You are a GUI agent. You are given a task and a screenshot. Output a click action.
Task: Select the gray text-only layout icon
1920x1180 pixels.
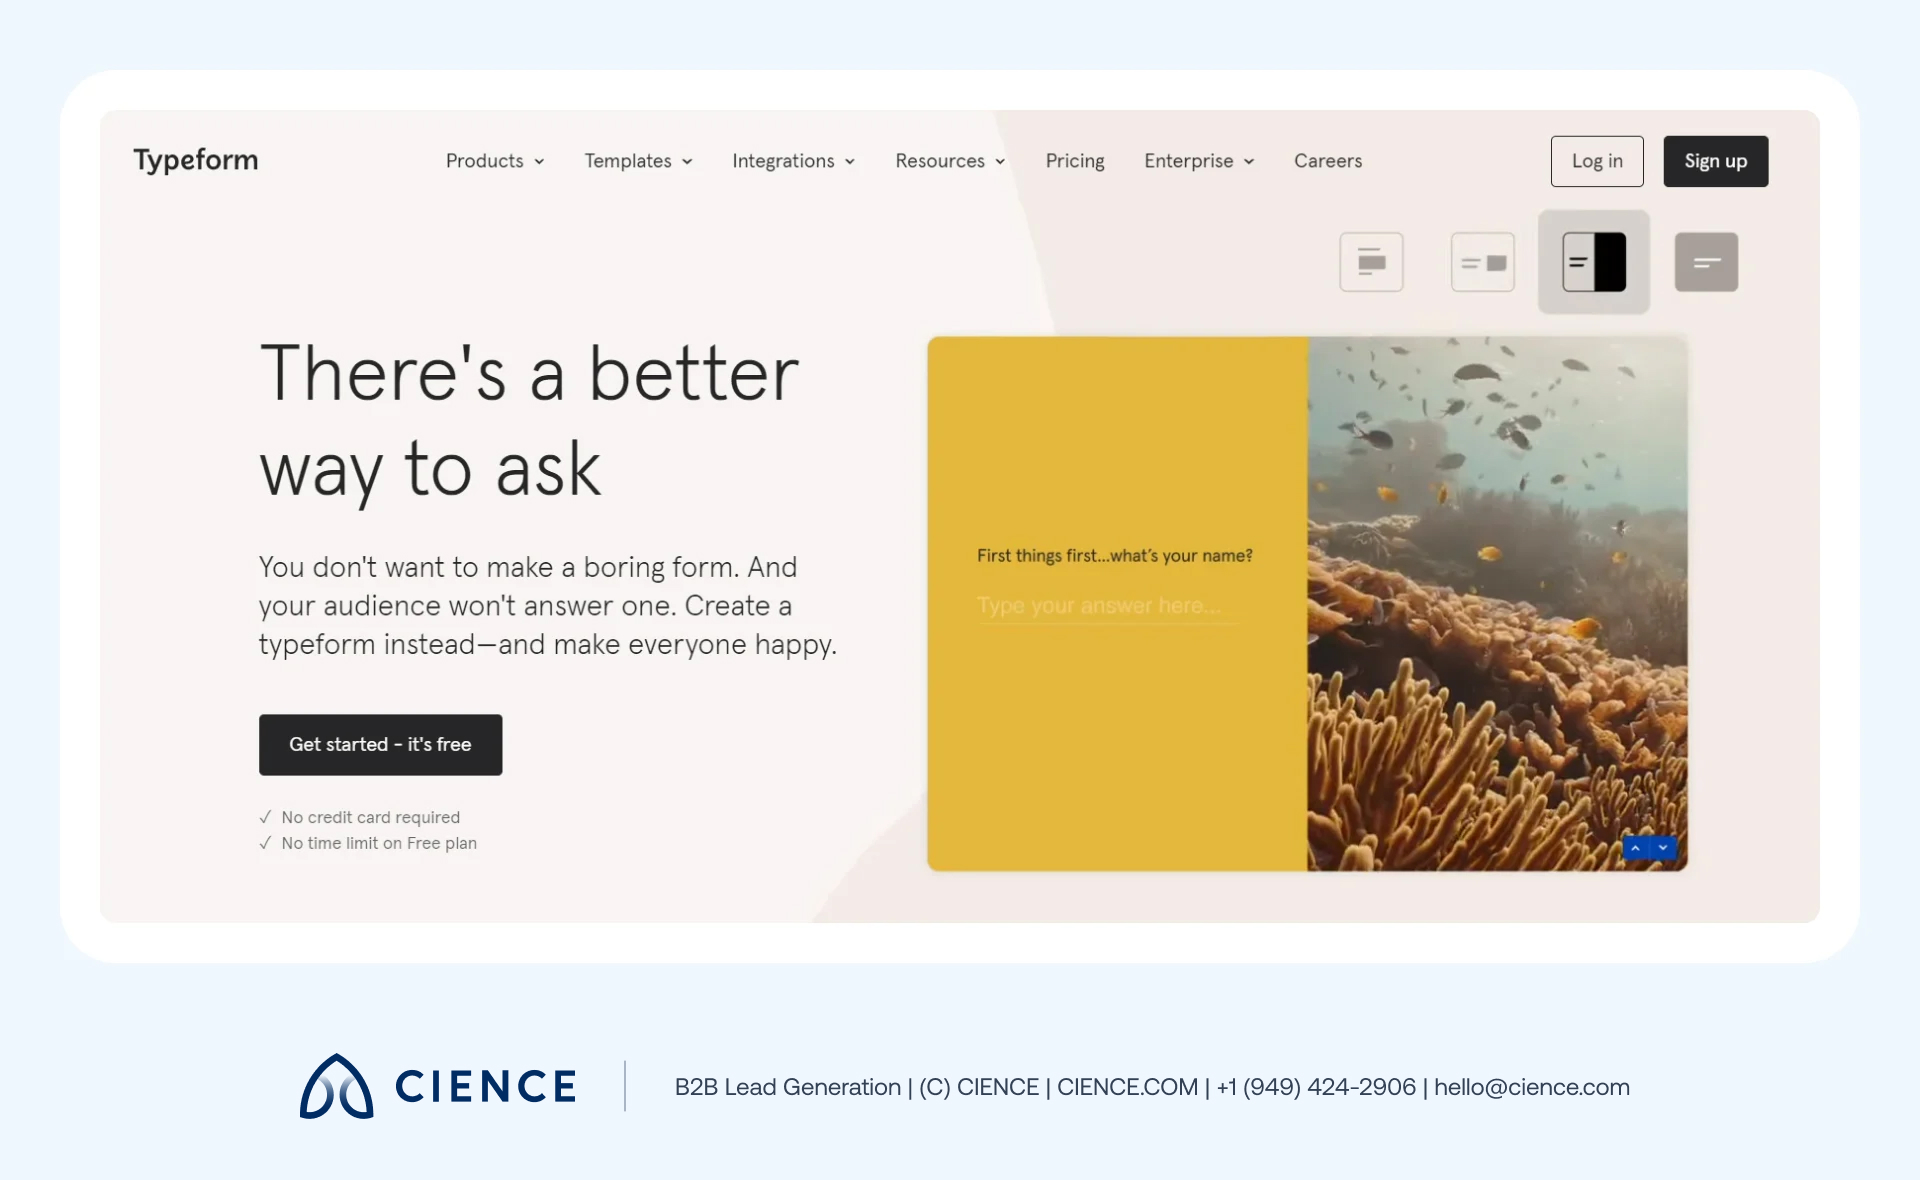click(x=1706, y=262)
